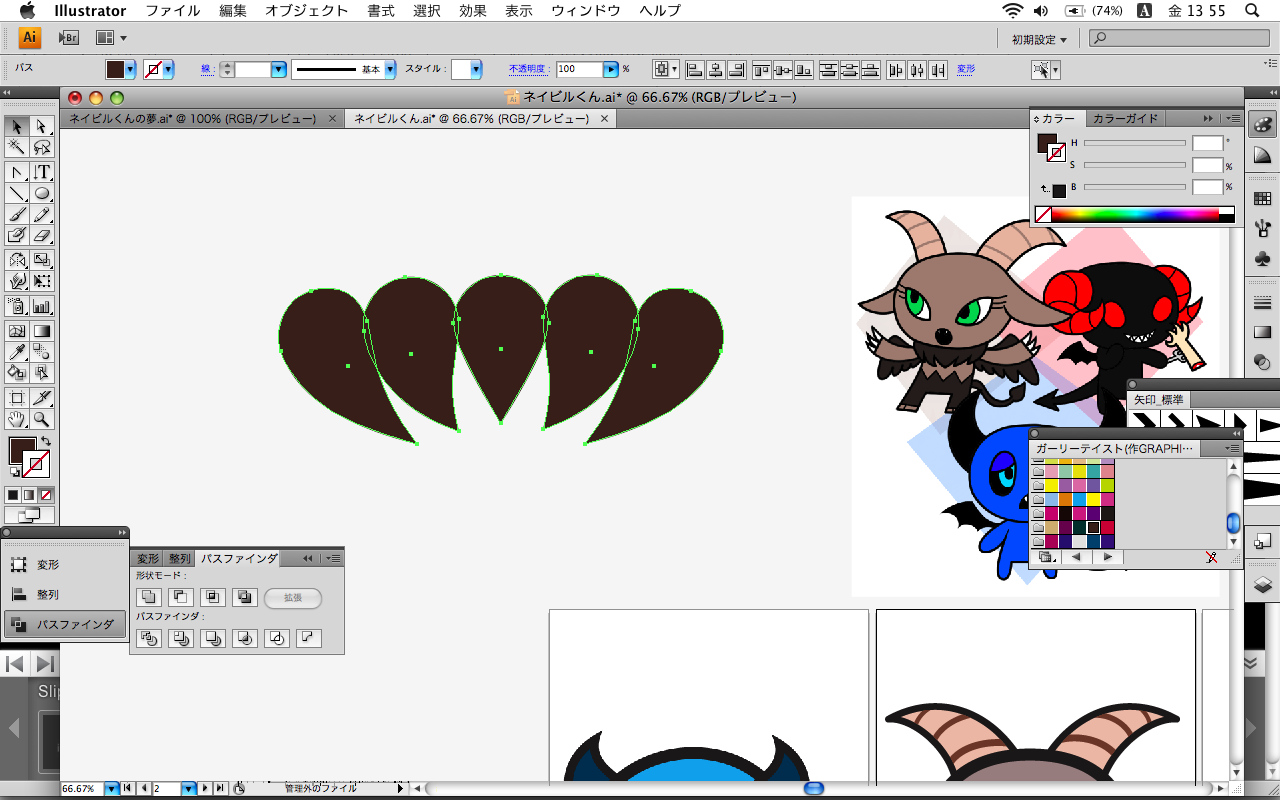This screenshot has height=800, width=1280.
Task: Activate the Zoom magnifier tool
Action: (x=42, y=419)
